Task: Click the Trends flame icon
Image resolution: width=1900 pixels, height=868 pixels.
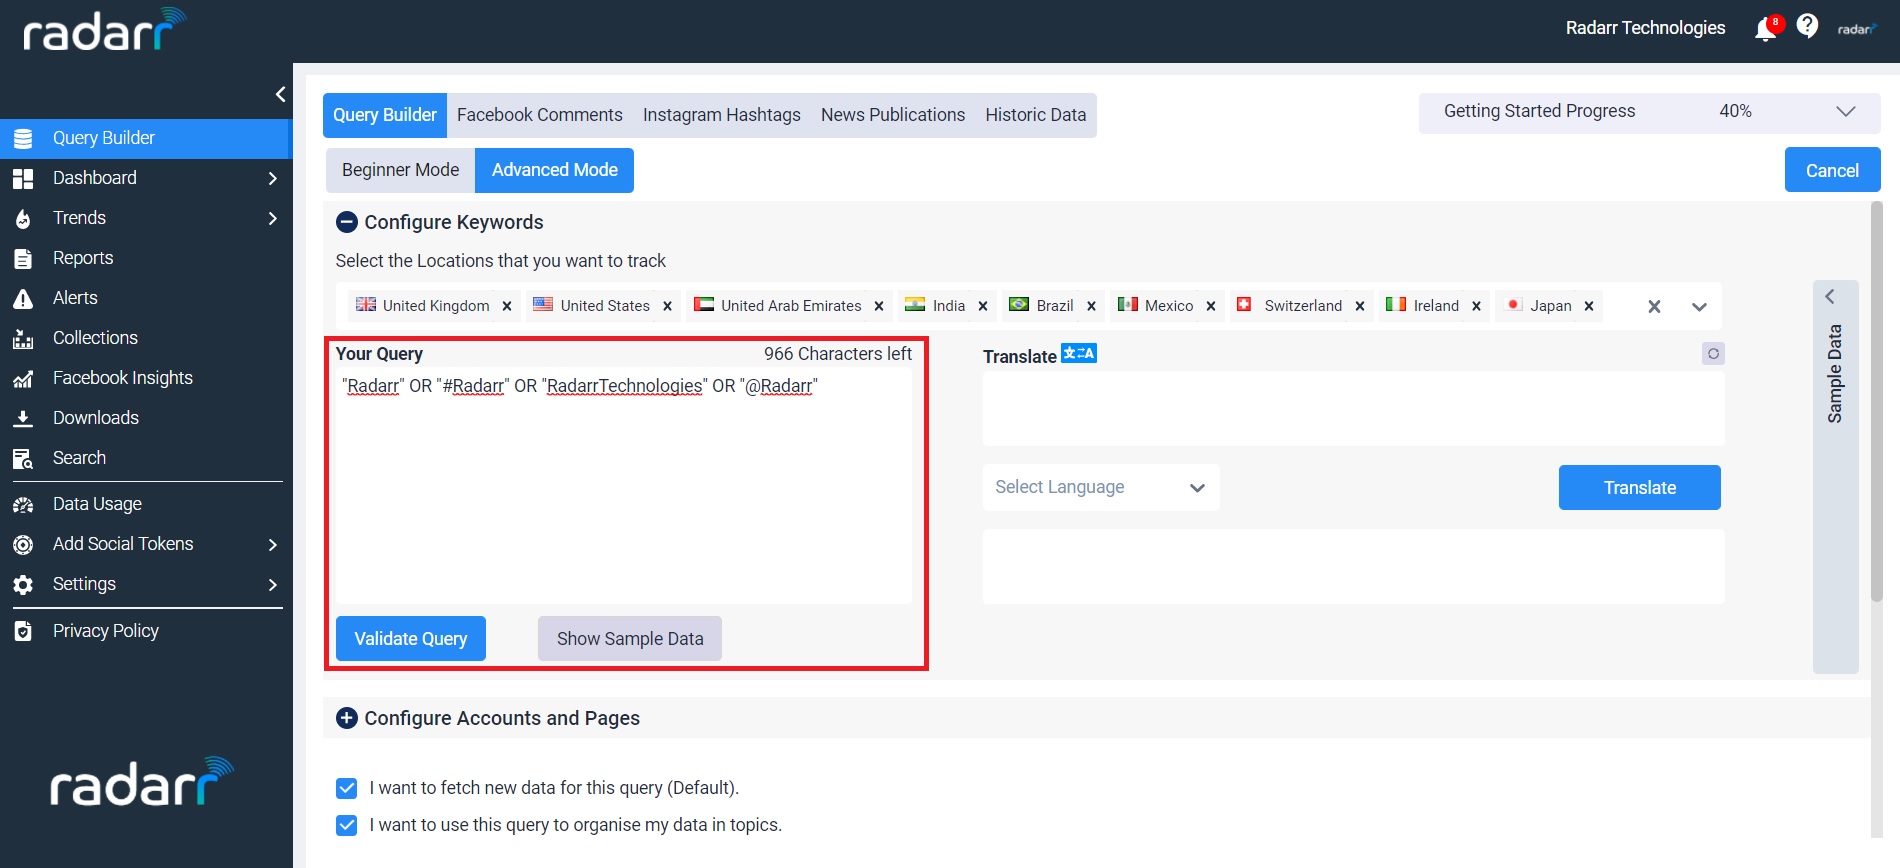Action: click(x=23, y=219)
